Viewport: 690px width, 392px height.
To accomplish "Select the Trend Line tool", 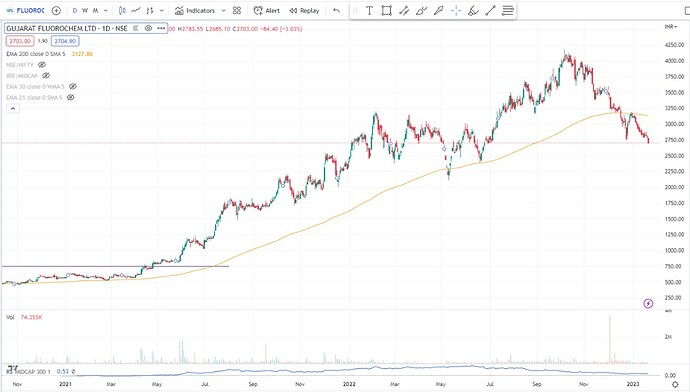I will click(490, 11).
